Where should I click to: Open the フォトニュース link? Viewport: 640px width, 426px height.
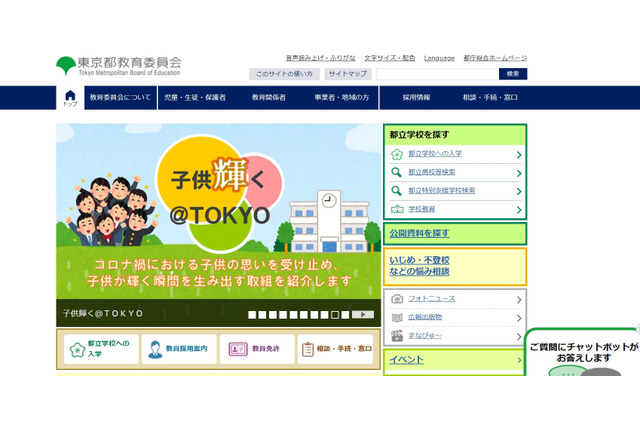tap(432, 299)
